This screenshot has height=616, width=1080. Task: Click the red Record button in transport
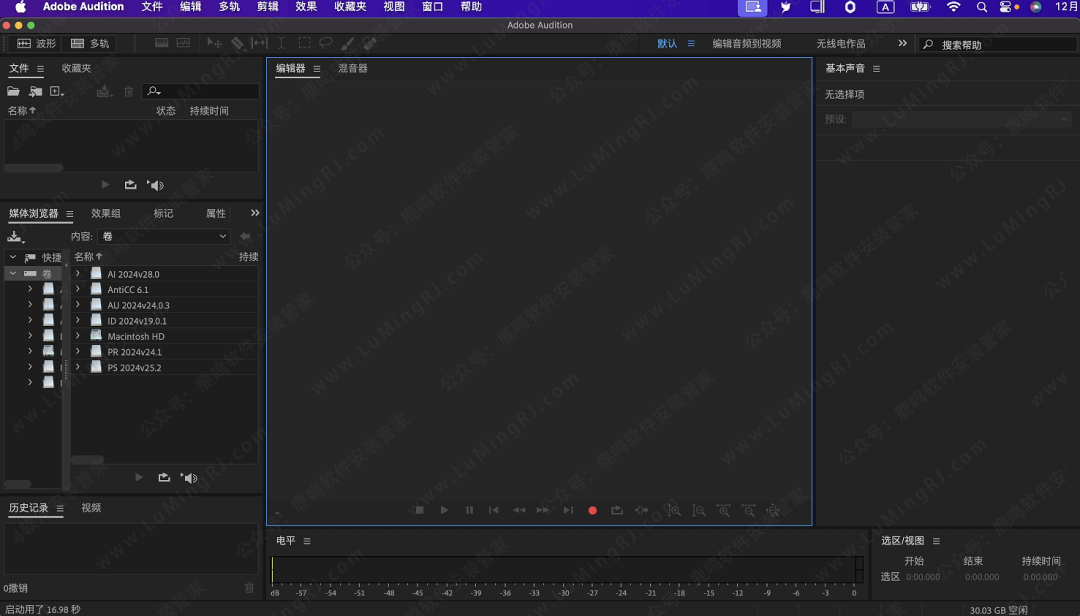pos(592,510)
